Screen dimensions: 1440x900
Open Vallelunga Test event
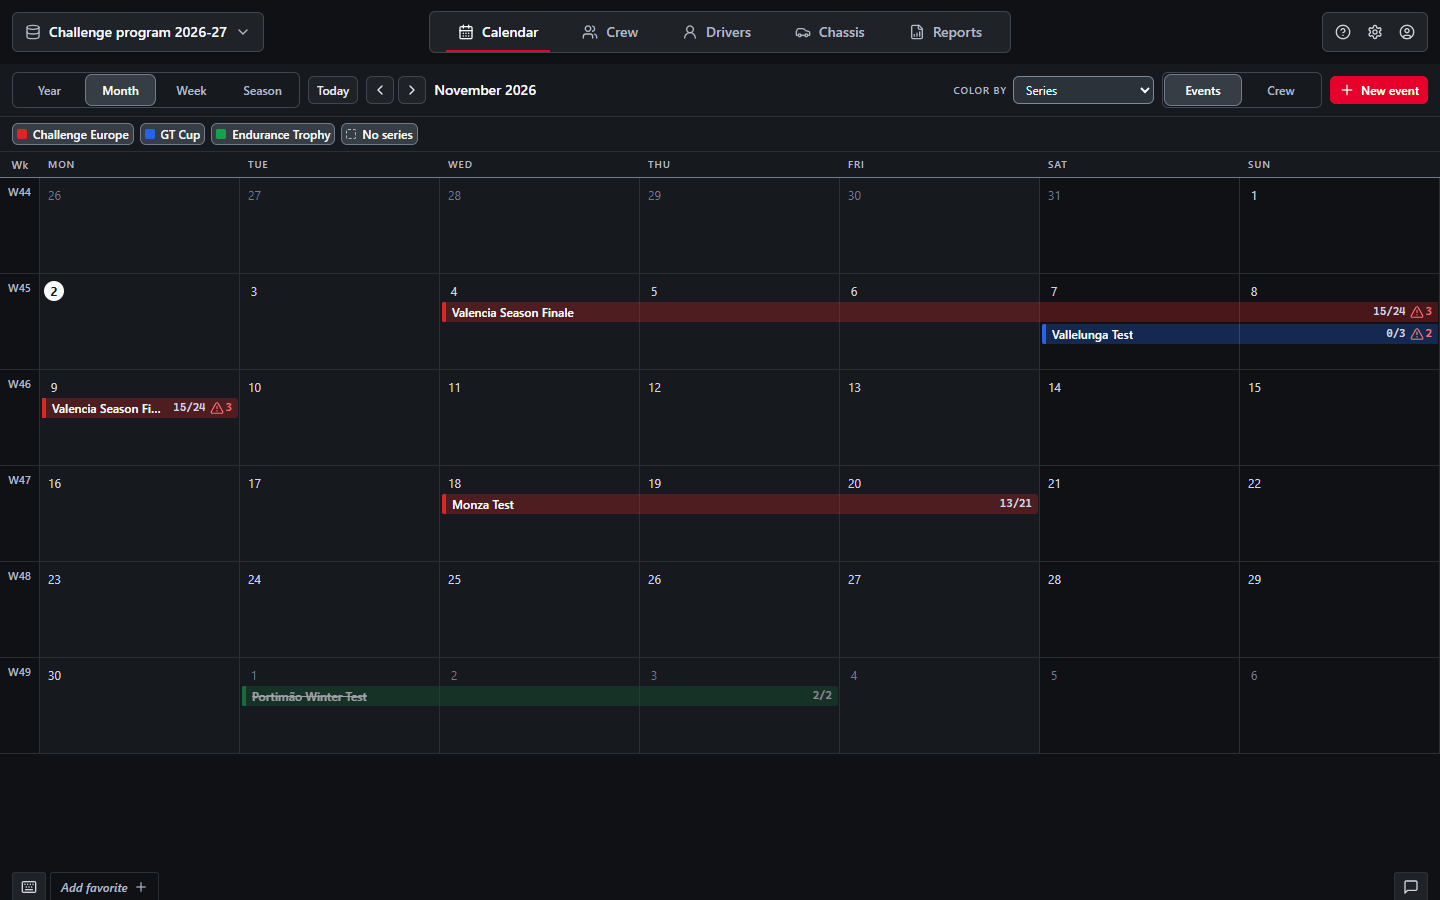tap(1240, 334)
